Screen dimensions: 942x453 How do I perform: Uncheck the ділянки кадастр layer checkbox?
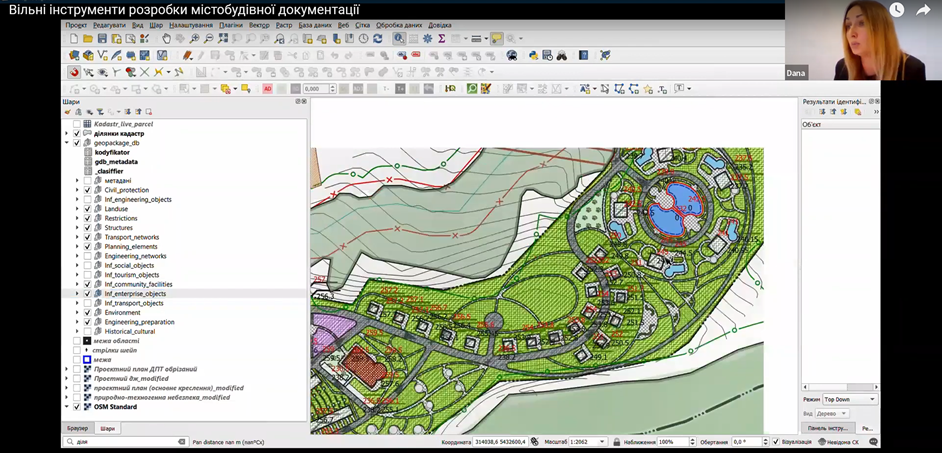tap(76, 133)
